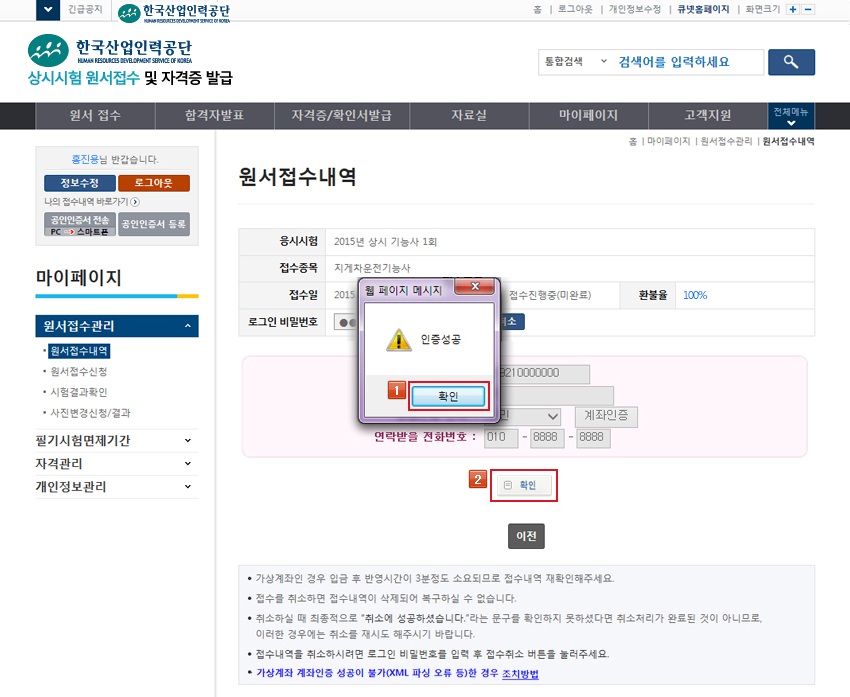This screenshot has width=850, height=697.
Task: Open the 합격자발표 navigation menu
Action: pos(214,116)
